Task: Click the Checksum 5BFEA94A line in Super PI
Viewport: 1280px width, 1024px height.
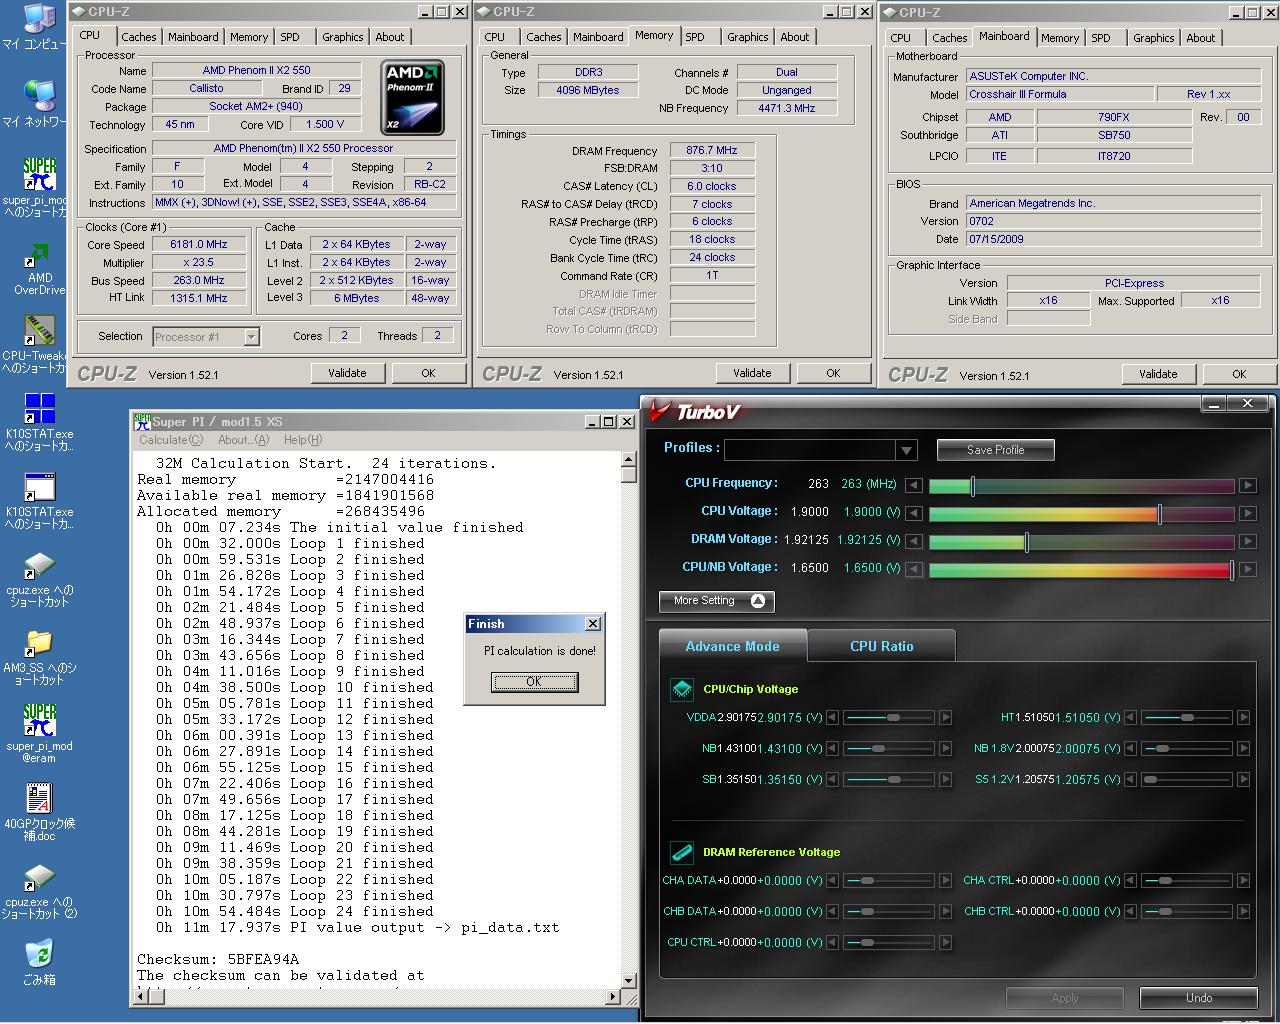Action: click(x=218, y=959)
